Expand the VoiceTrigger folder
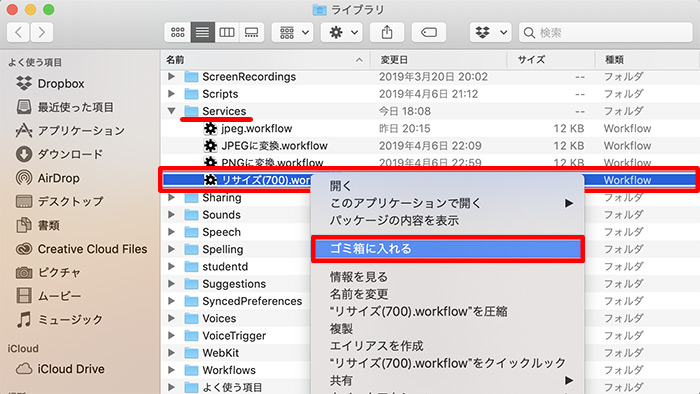 (x=171, y=336)
